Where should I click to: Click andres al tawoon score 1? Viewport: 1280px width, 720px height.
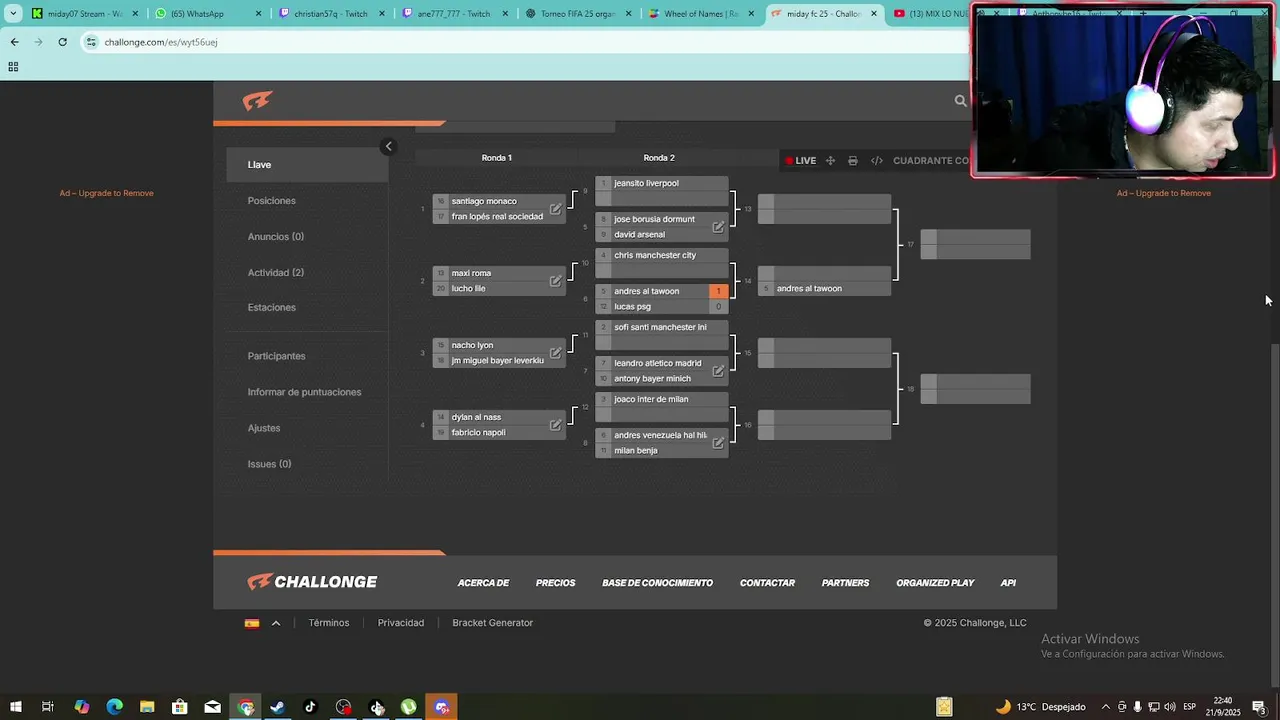click(718, 291)
